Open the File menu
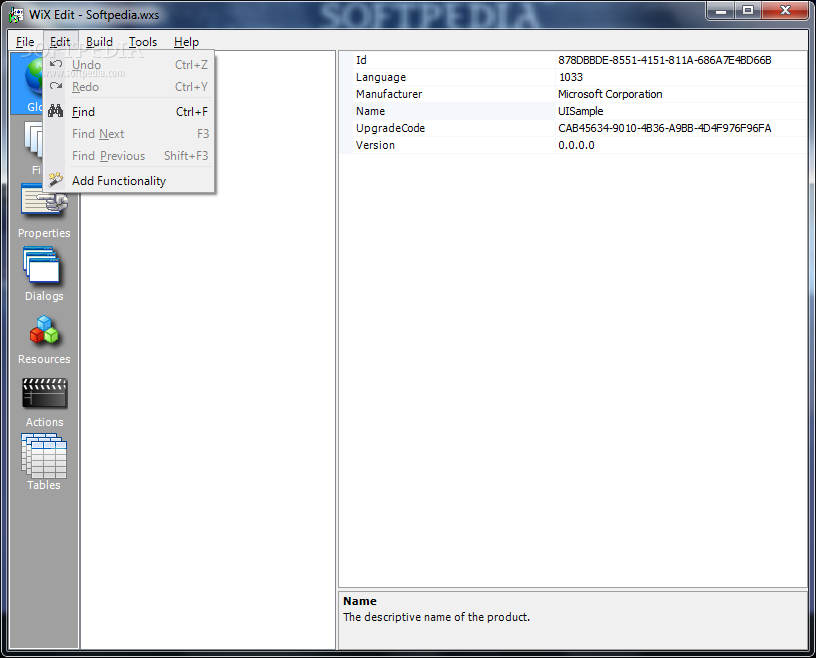Screen dimensions: 816x658 25,42
